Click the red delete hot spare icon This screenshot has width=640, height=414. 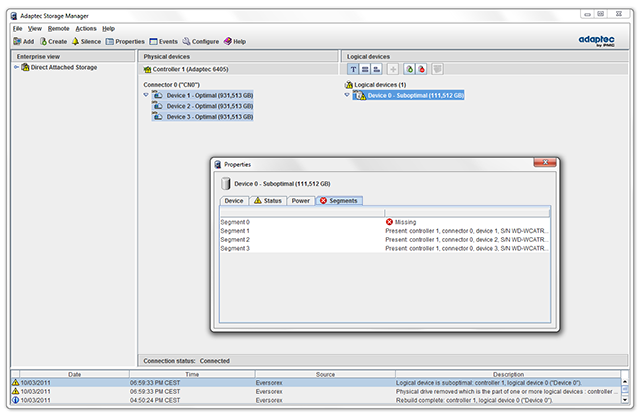point(421,69)
